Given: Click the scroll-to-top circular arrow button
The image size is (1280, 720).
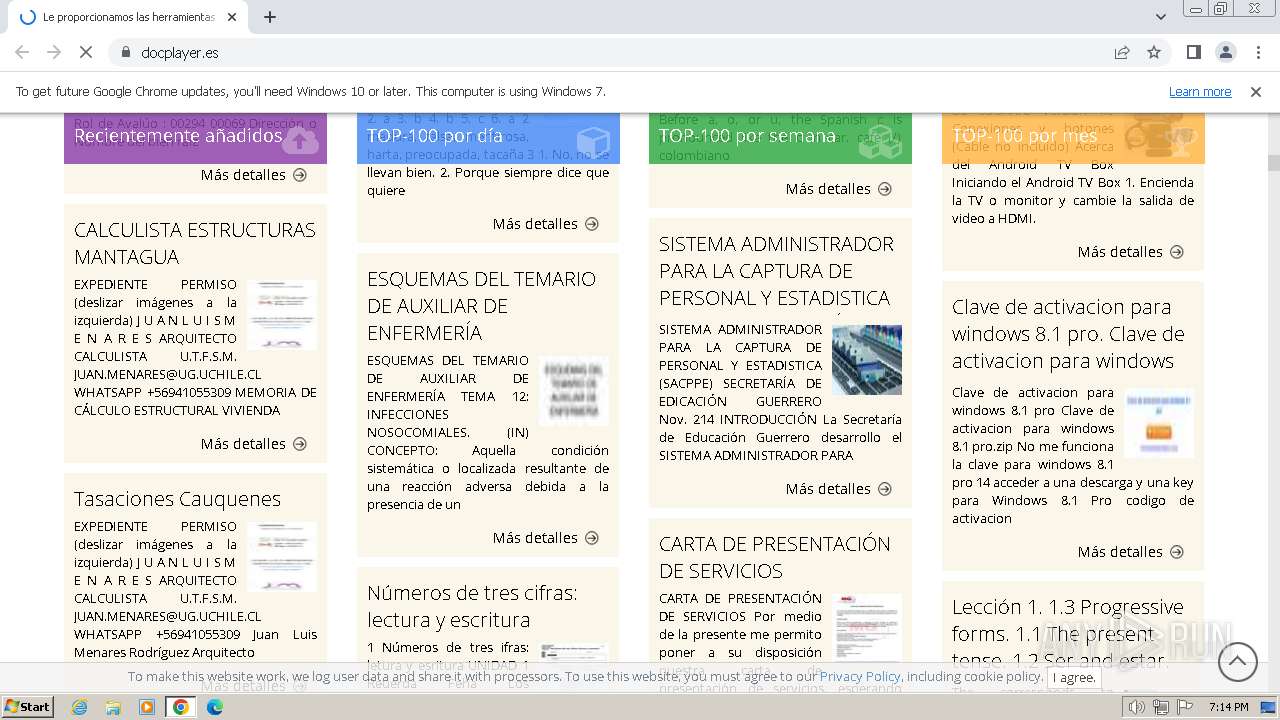Looking at the screenshot, I should point(1238,661).
